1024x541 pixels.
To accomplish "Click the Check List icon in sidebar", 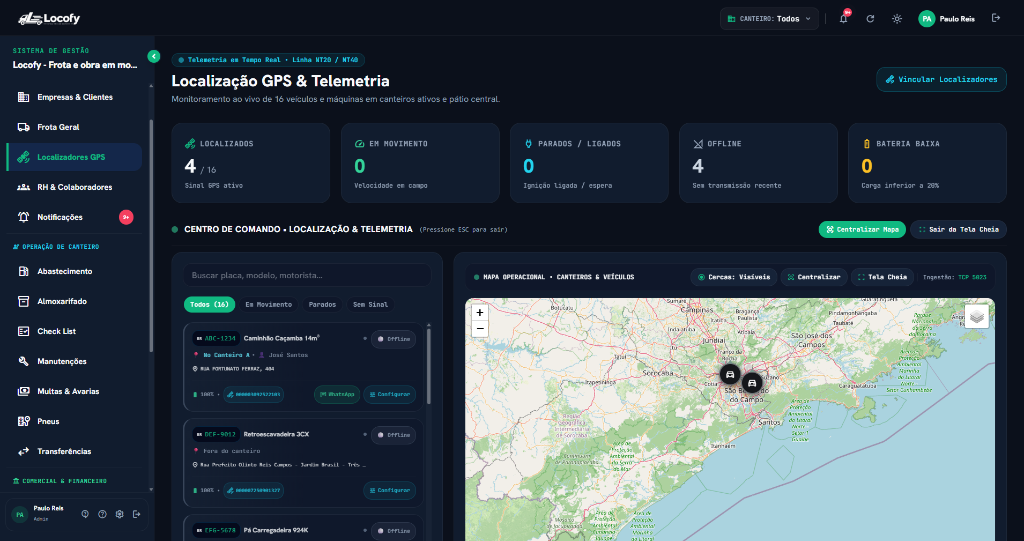I will pos(24,331).
